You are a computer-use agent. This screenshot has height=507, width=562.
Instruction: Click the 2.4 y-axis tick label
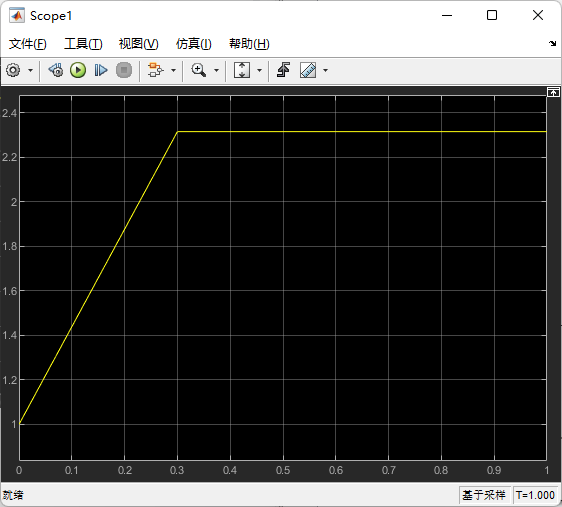(x=9, y=113)
